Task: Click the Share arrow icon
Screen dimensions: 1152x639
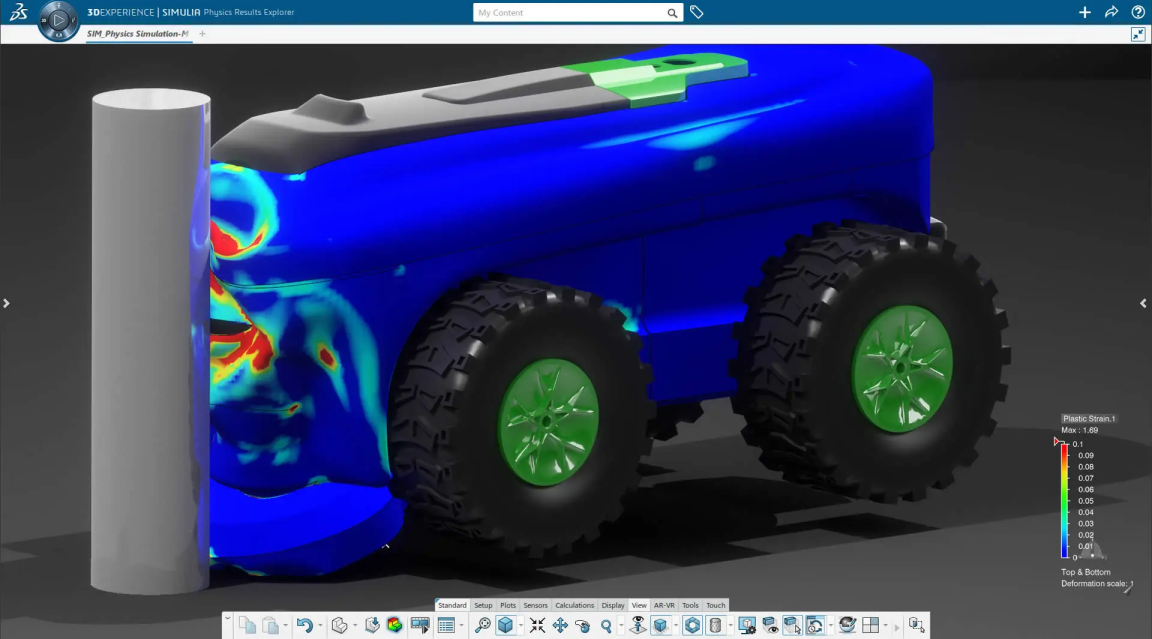Action: [1111, 12]
